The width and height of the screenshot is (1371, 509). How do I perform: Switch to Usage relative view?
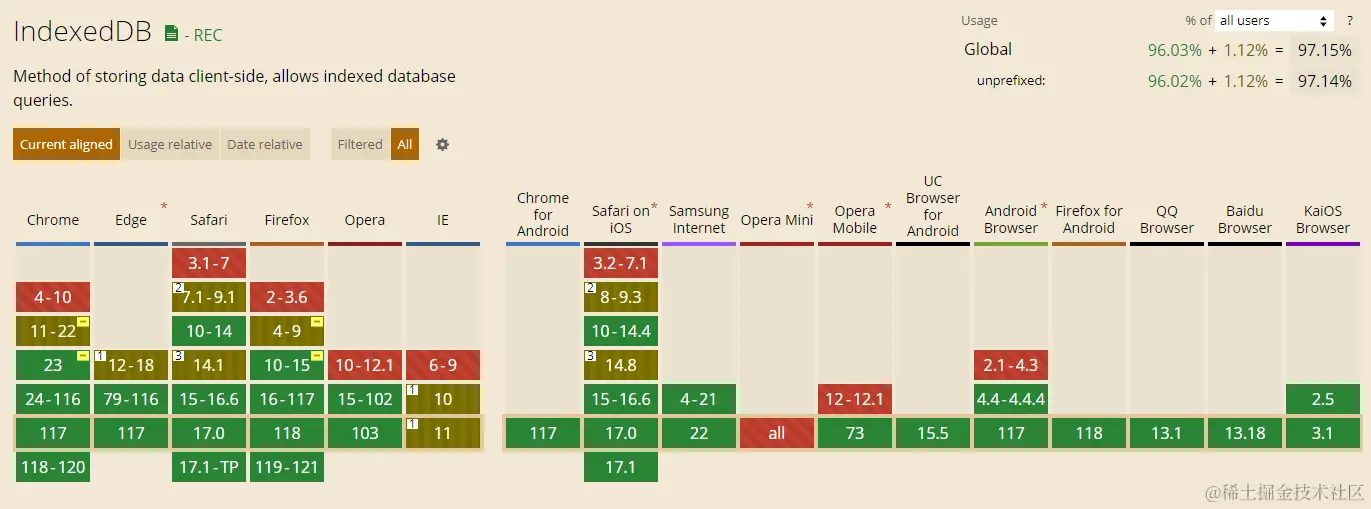click(170, 144)
